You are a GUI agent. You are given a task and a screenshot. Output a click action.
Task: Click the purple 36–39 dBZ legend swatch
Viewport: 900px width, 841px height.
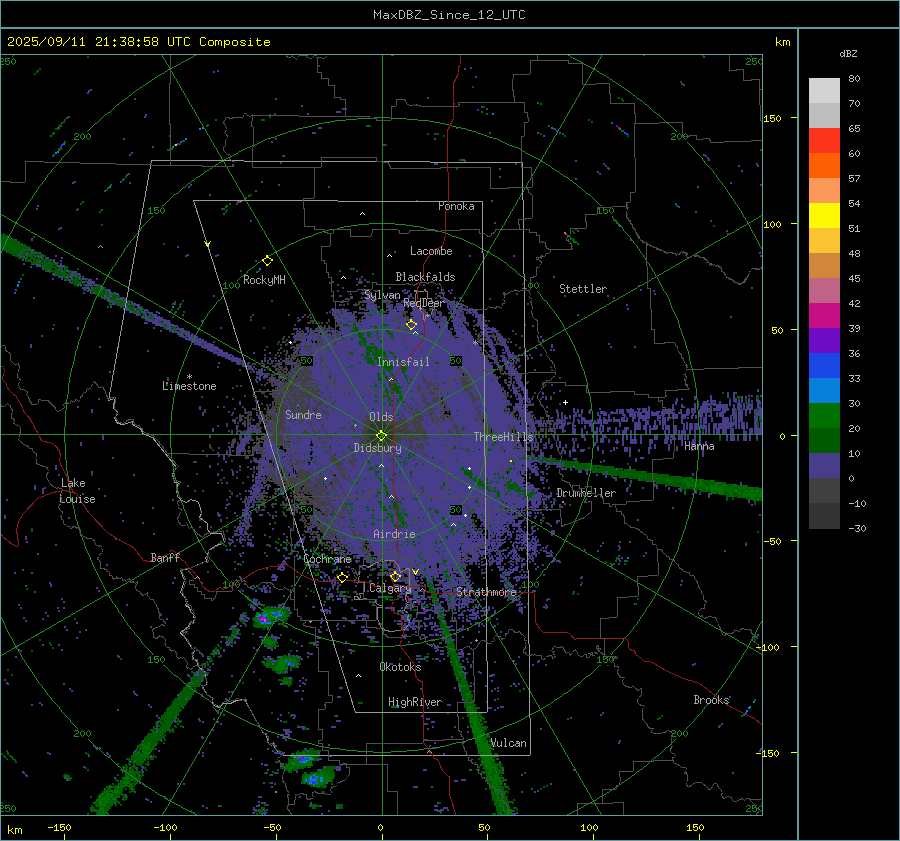tap(824, 341)
